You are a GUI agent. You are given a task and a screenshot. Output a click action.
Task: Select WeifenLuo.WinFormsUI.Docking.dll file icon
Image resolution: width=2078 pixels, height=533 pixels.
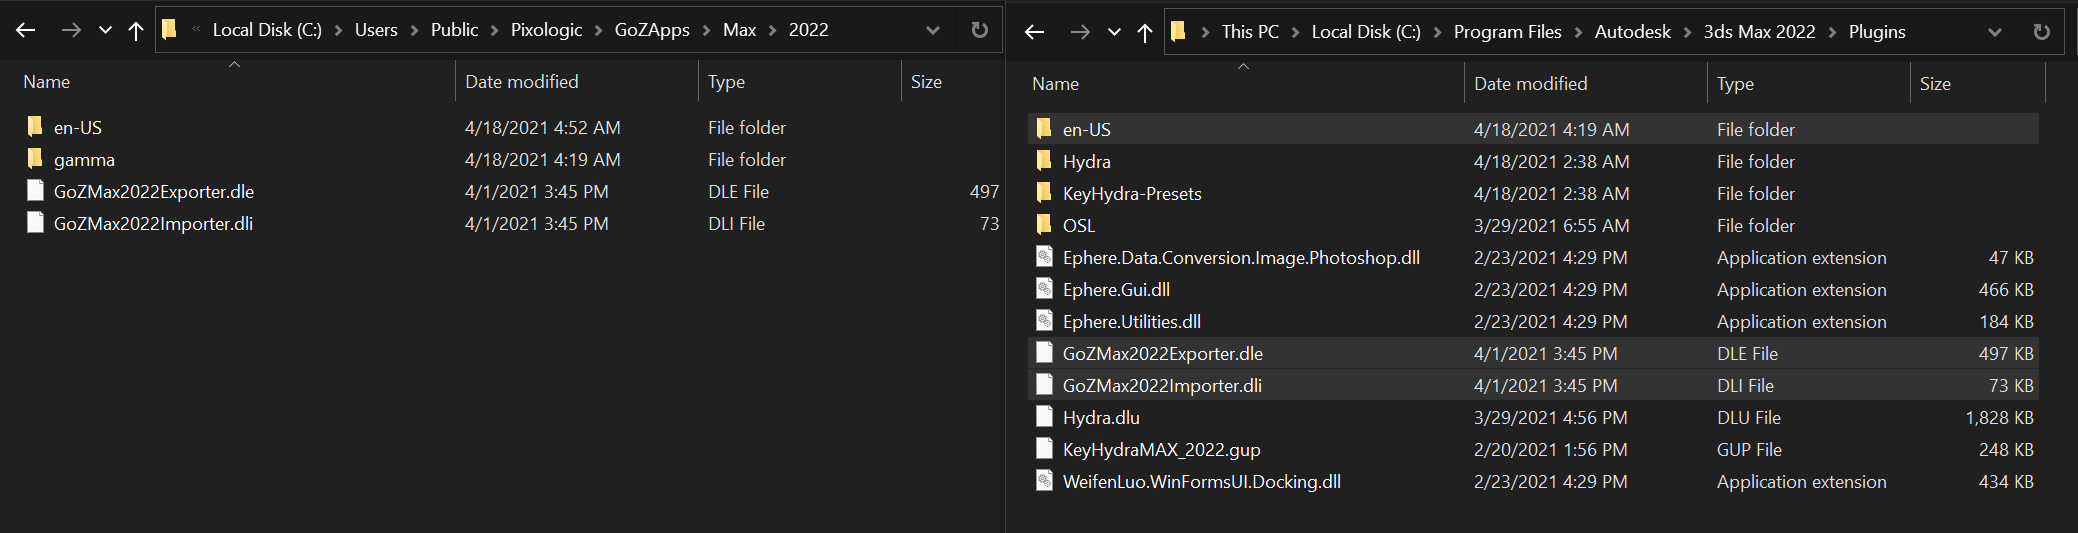(1044, 480)
